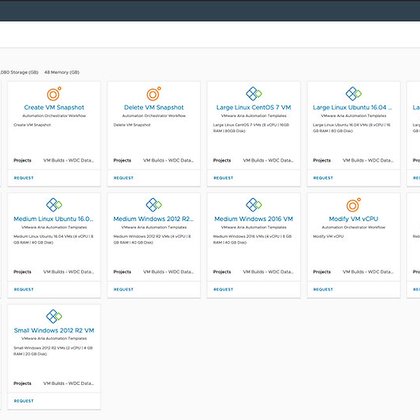Click 'Automation Orchestrator Workflow' under Create VM Snapshot

coord(54,116)
